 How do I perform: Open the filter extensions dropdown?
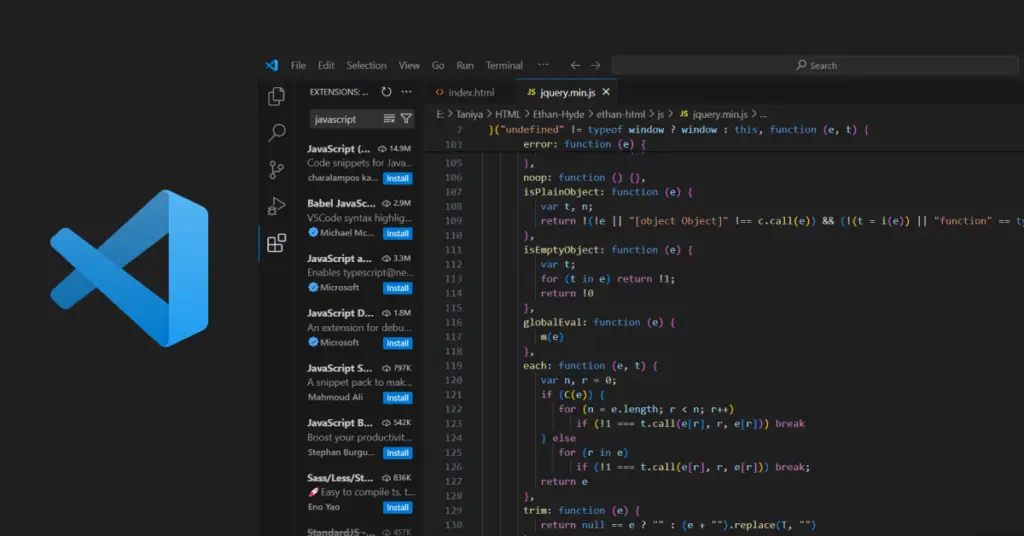click(406, 119)
